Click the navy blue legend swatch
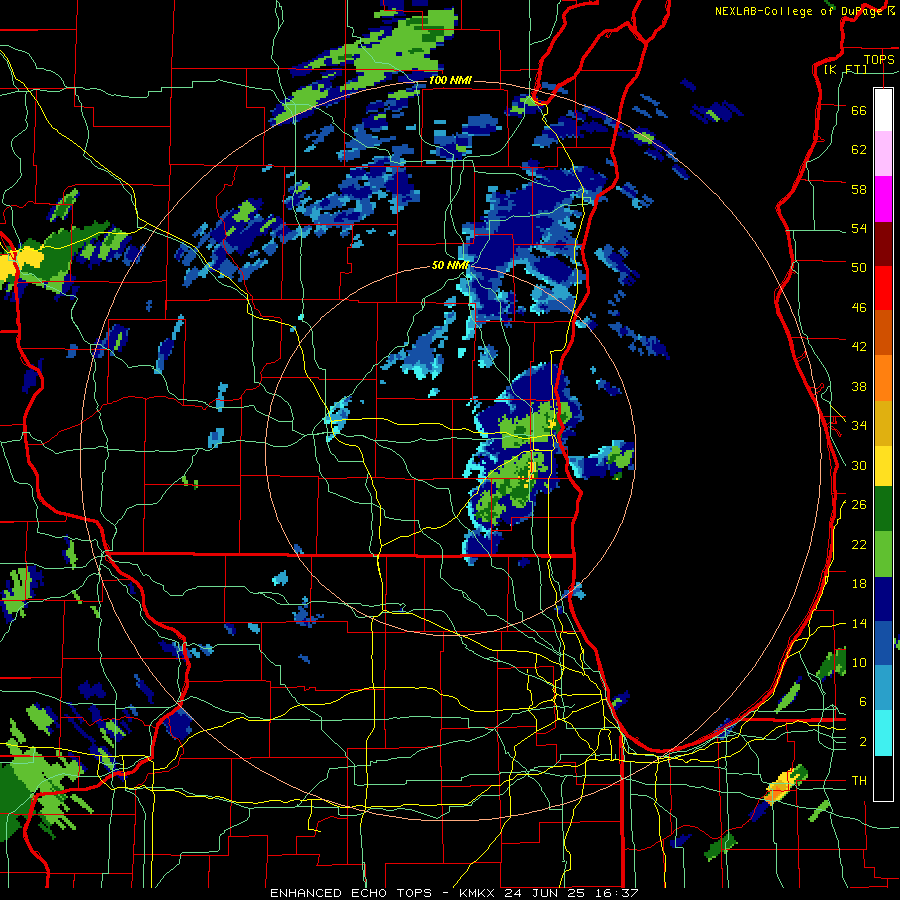 [x=883, y=599]
